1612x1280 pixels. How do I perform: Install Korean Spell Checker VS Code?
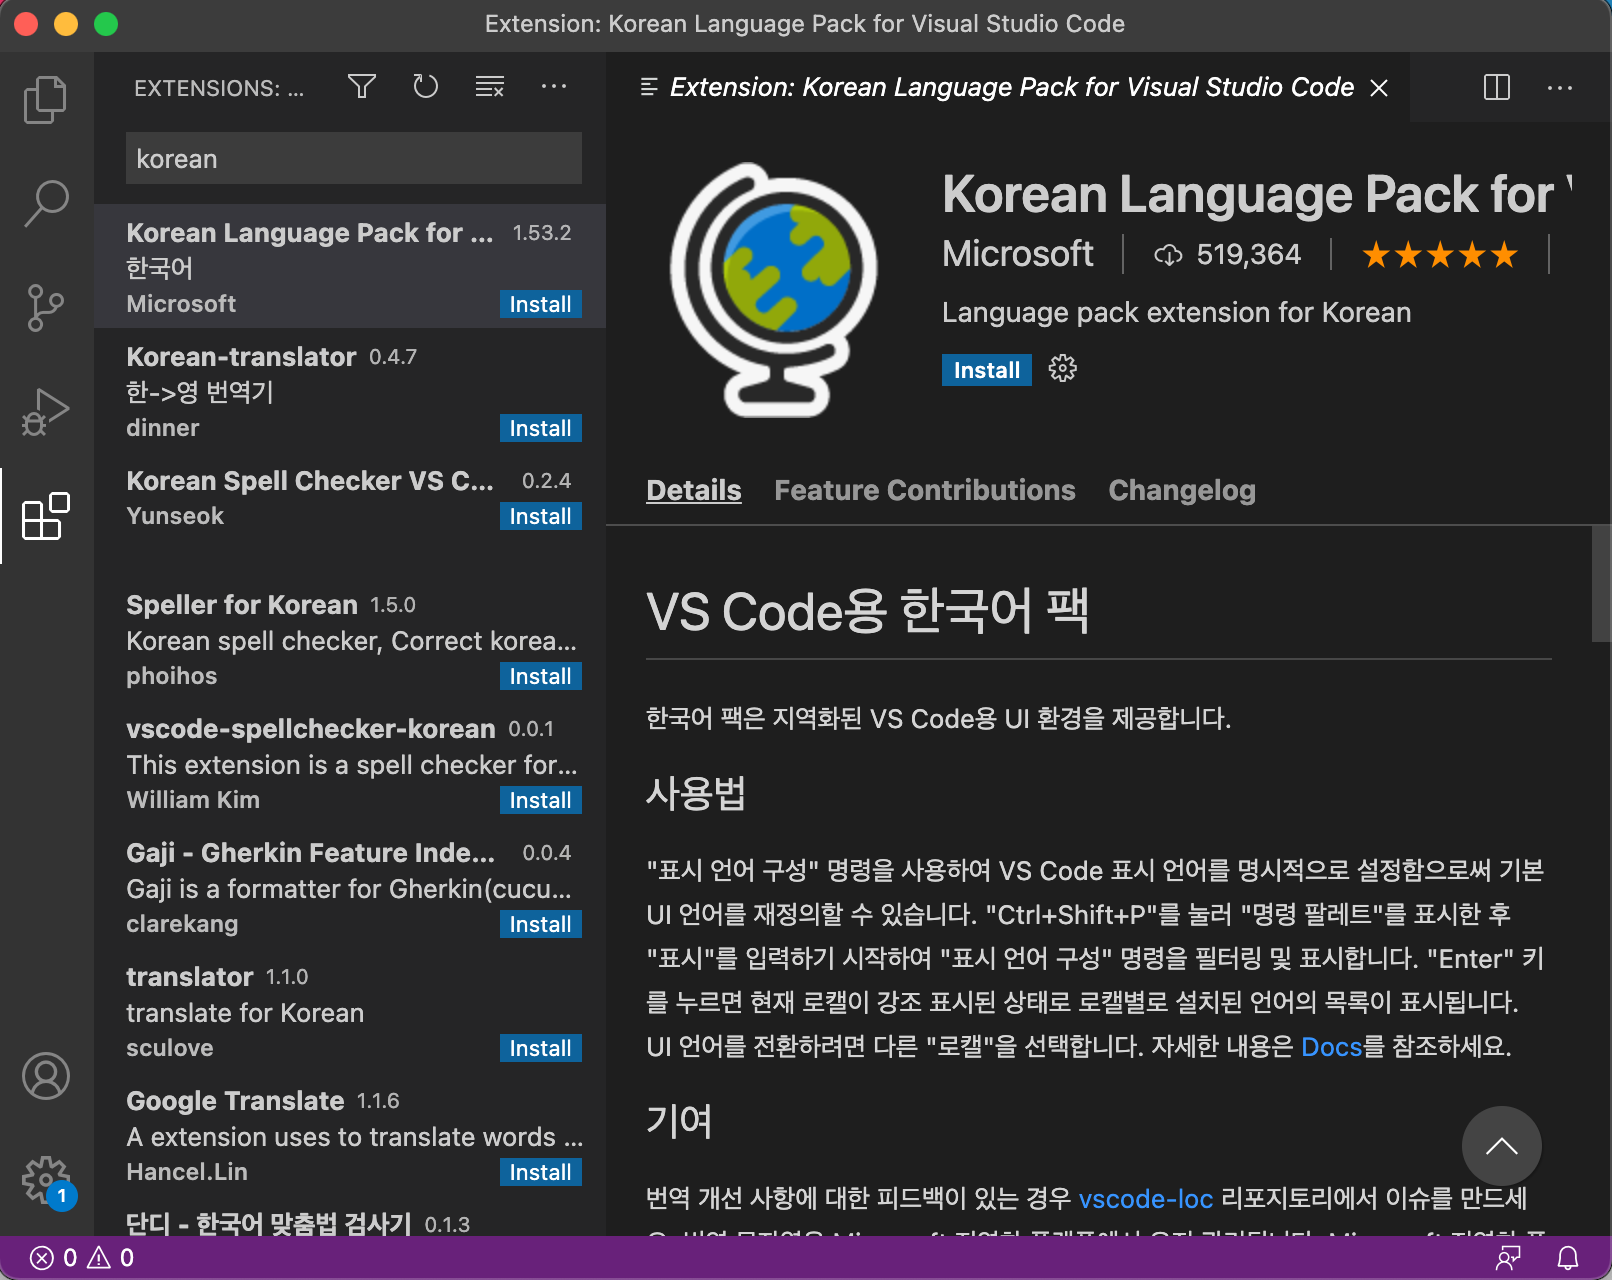[x=540, y=516]
